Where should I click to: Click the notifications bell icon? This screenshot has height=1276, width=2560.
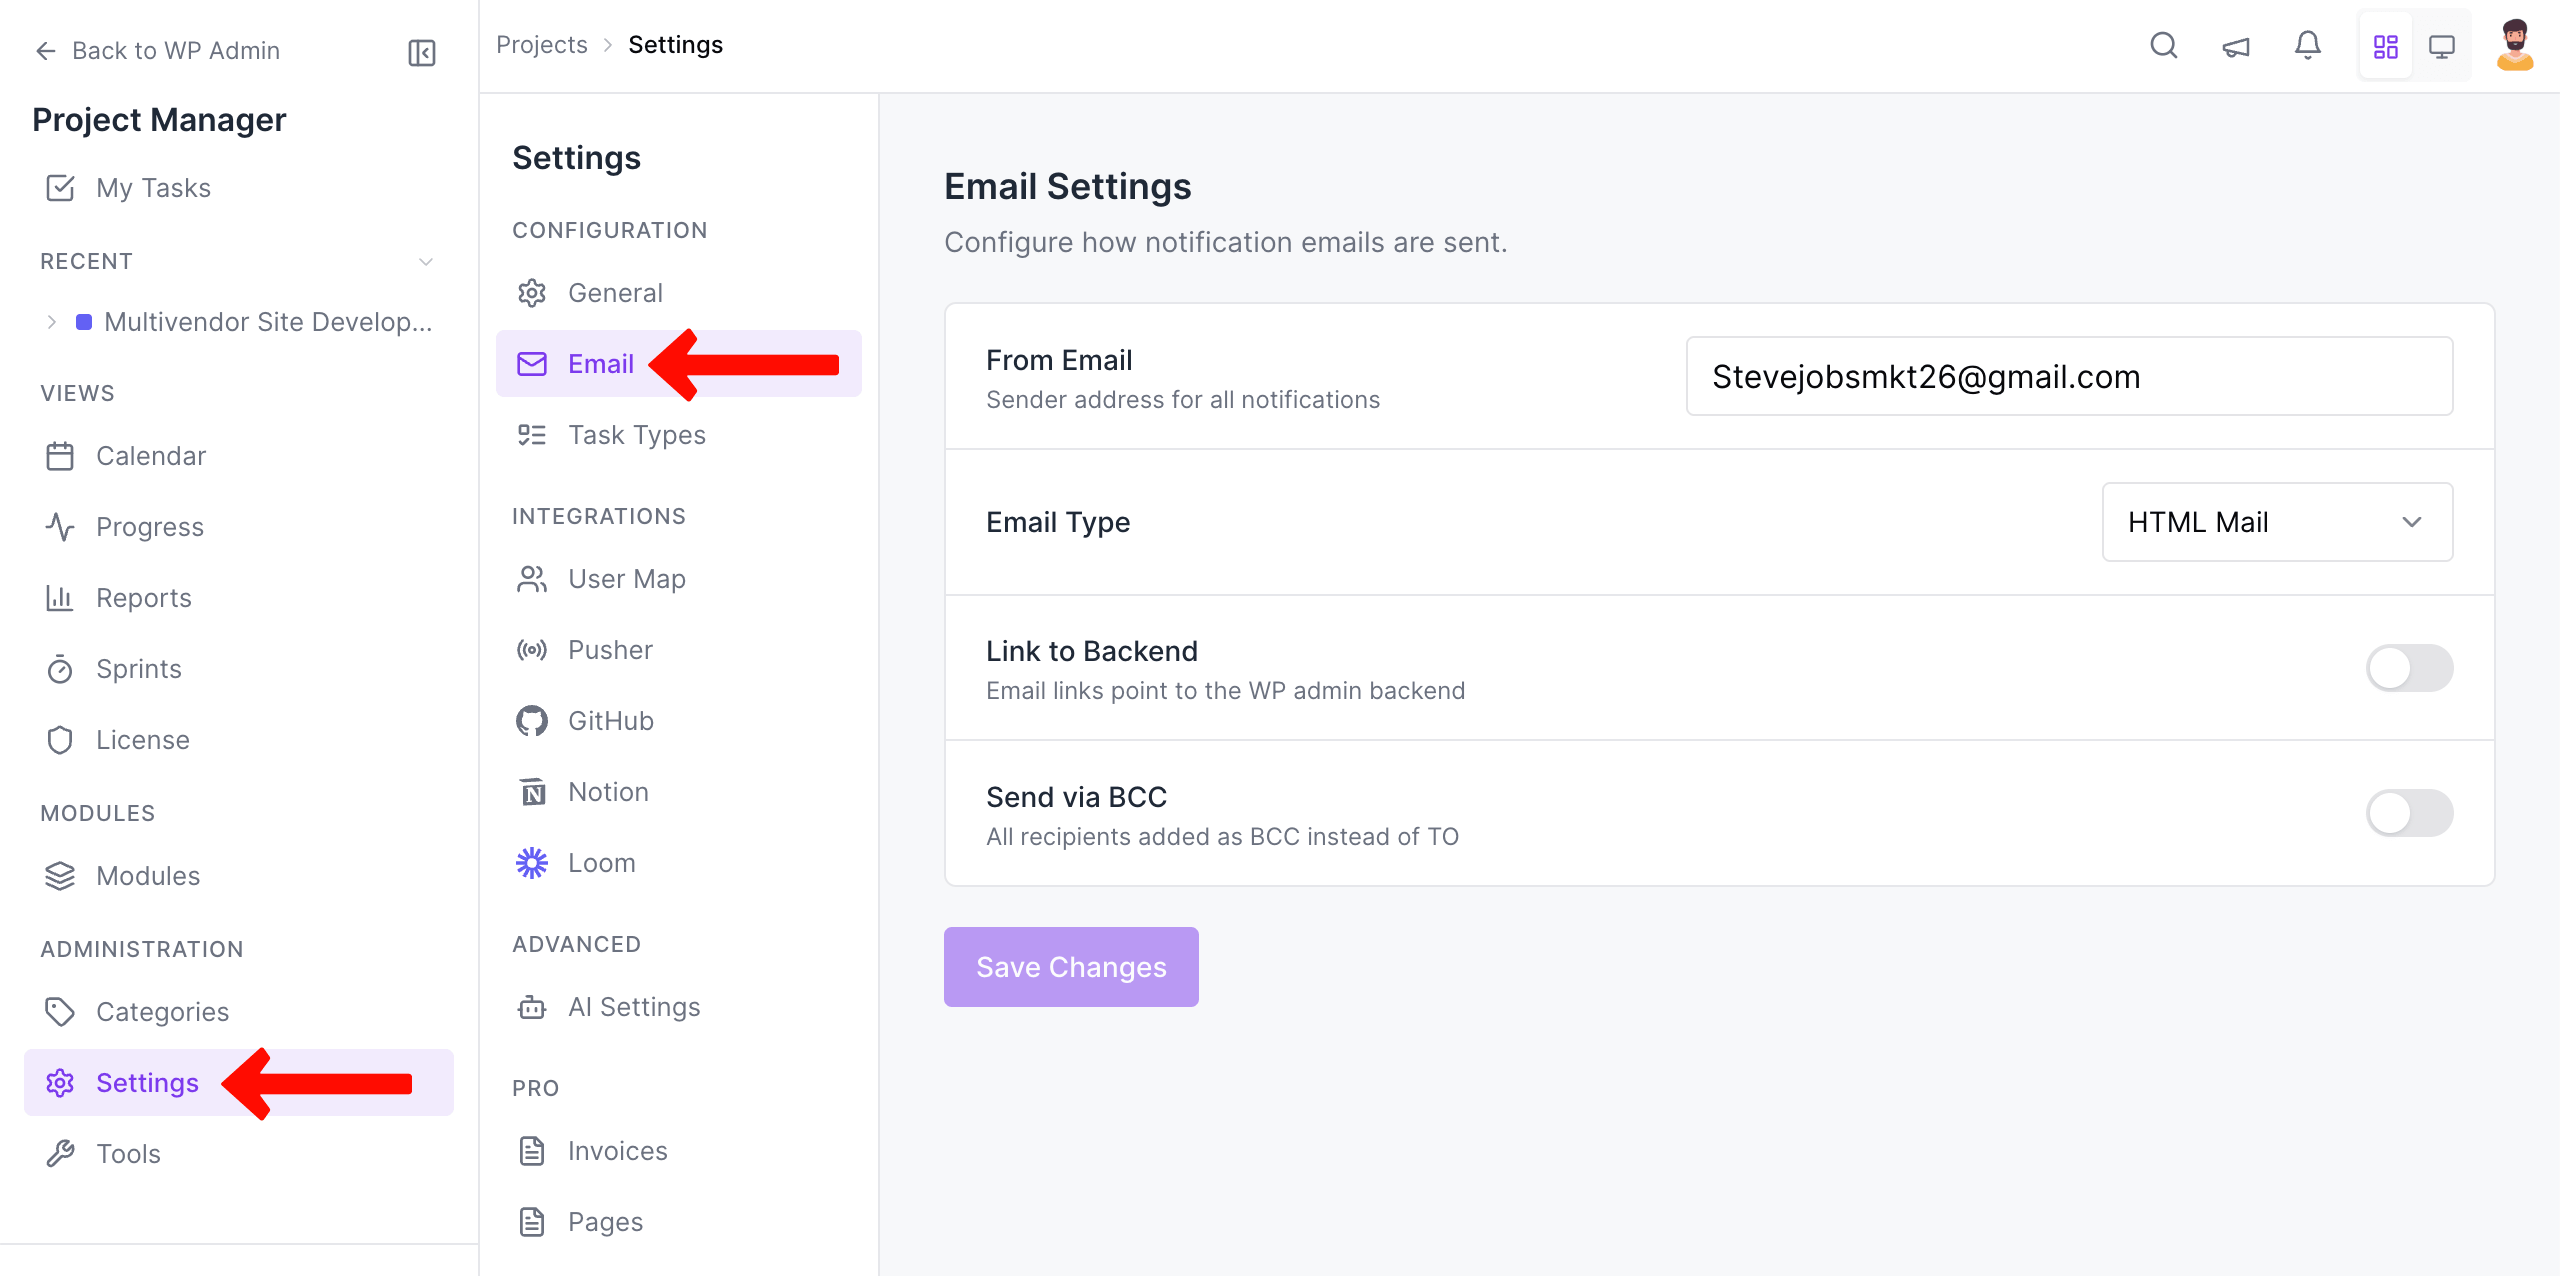[2307, 45]
